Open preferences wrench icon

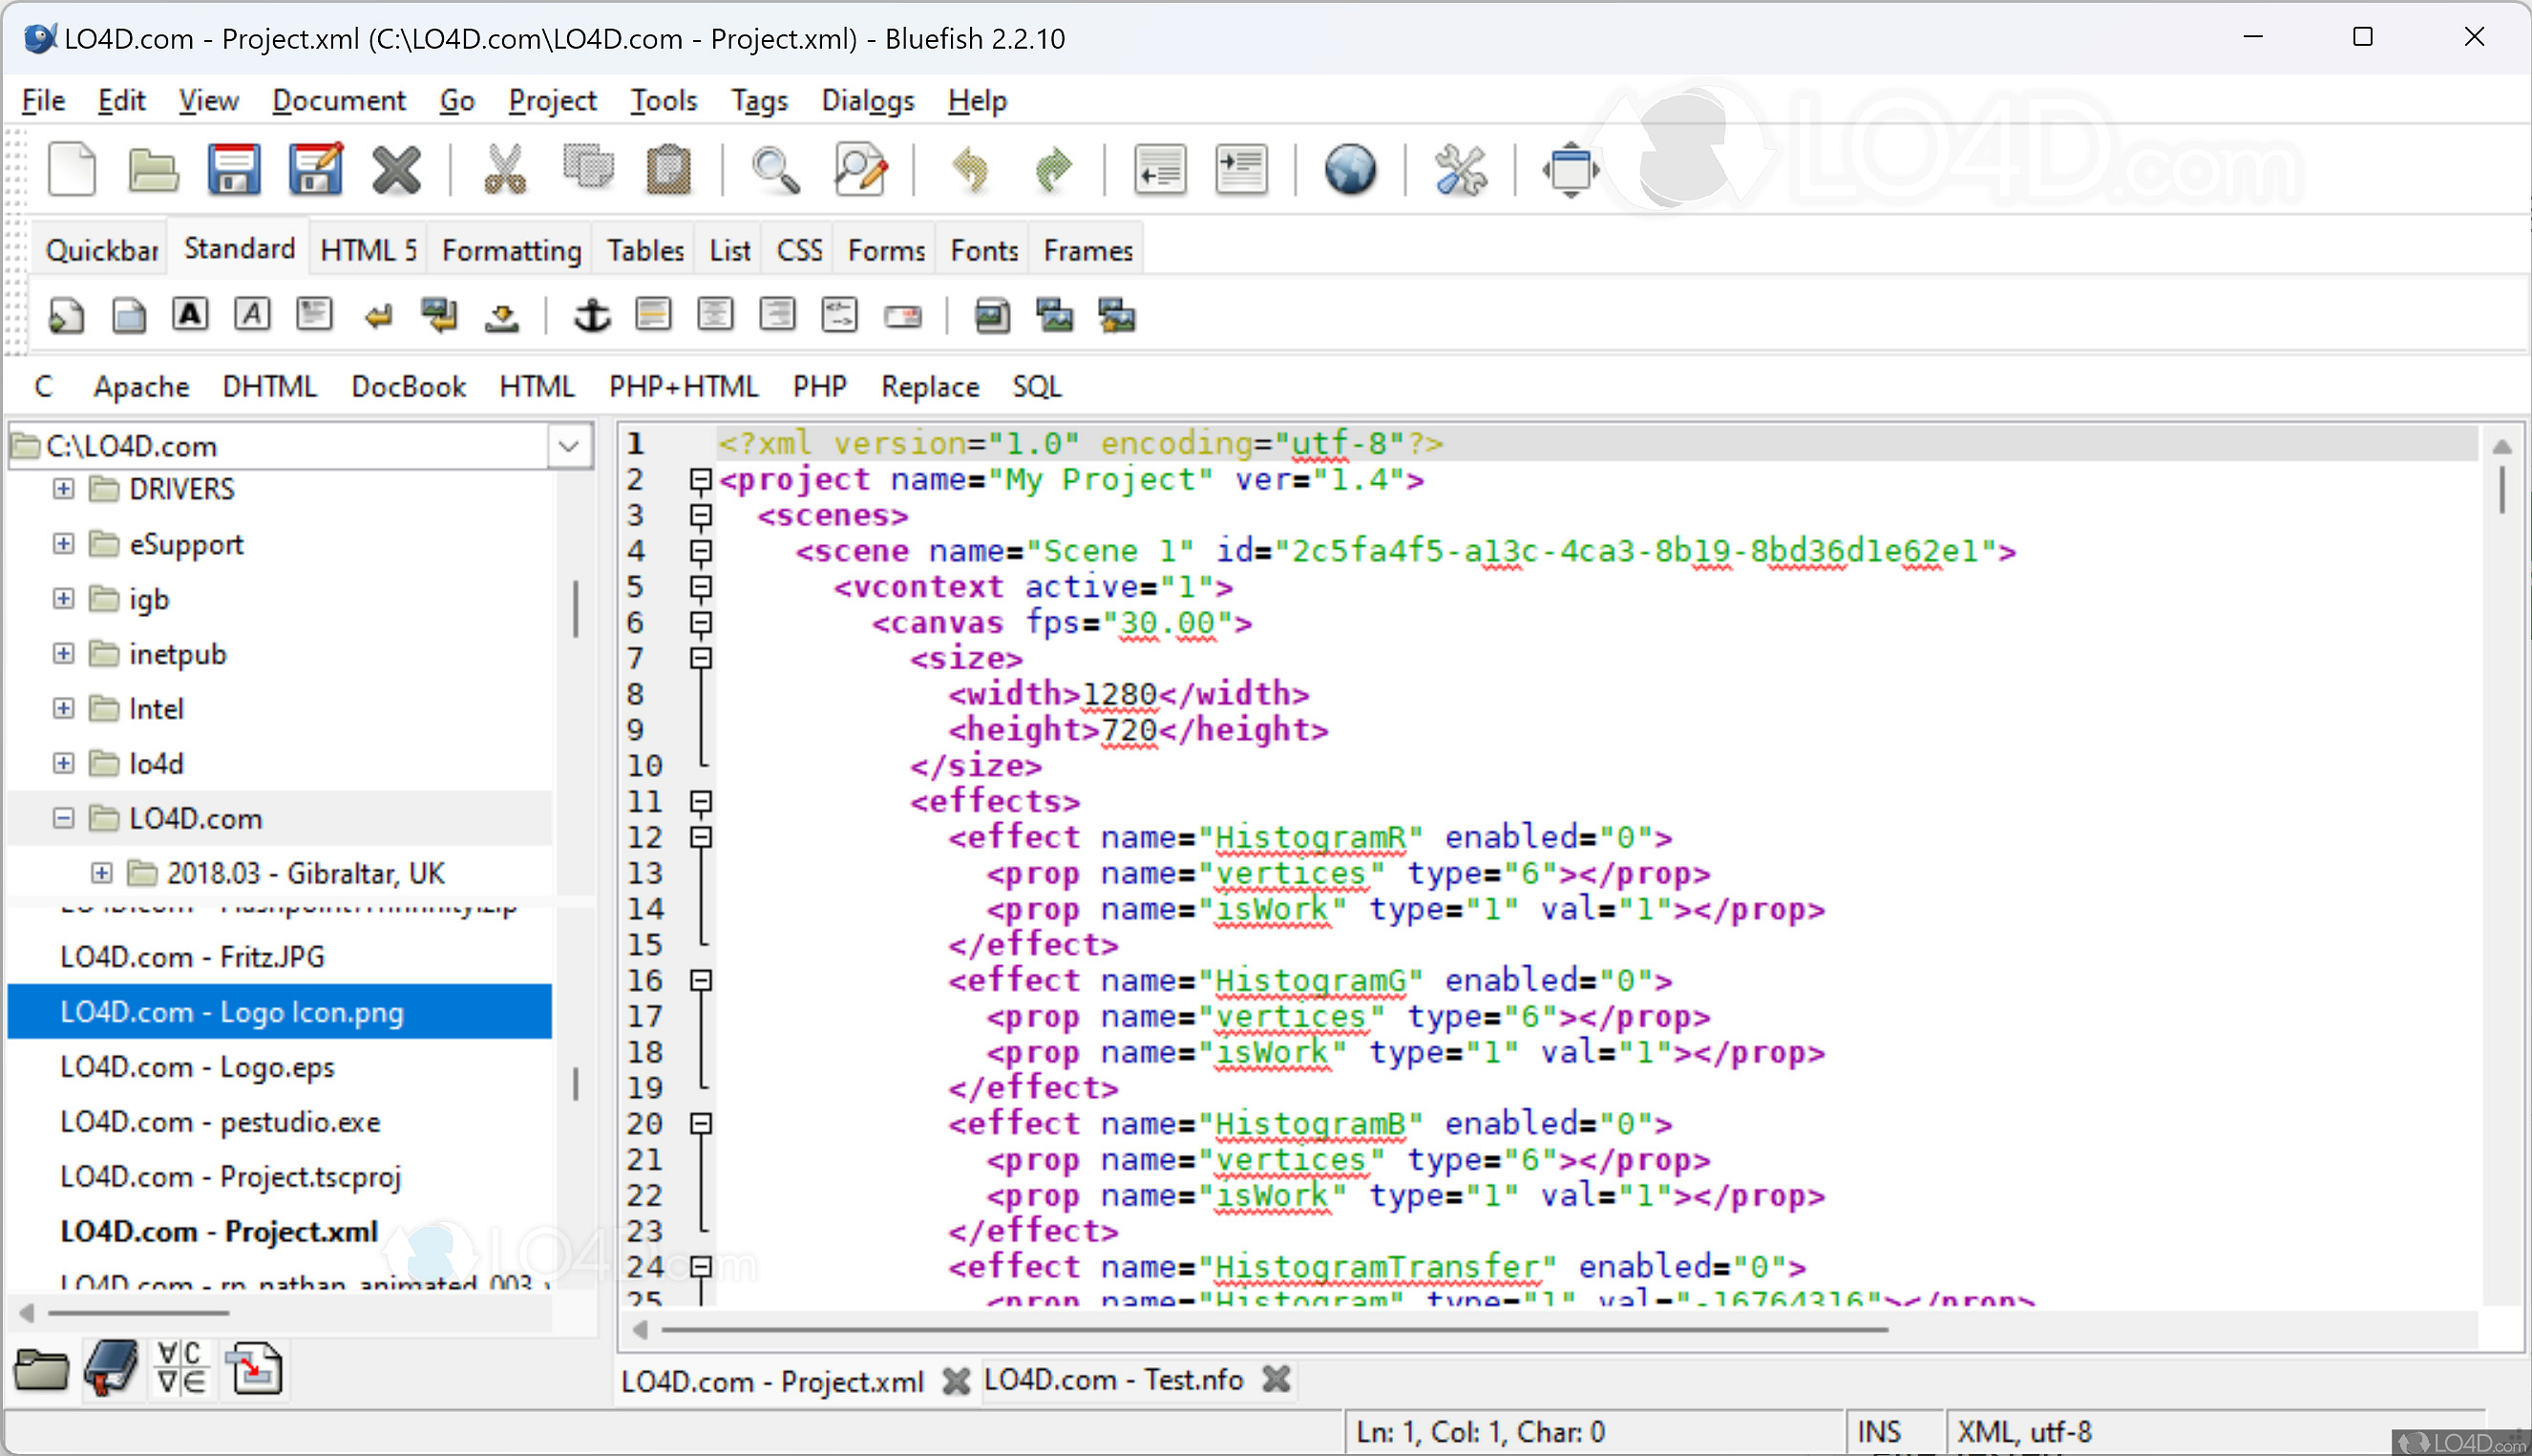click(x=1460, y=169)
